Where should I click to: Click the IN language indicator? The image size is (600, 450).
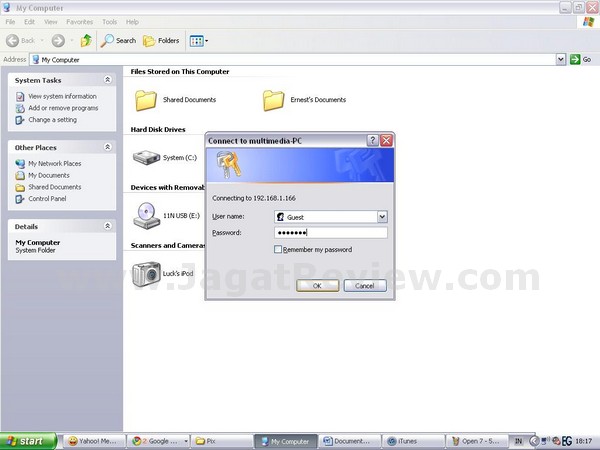coord(518,441)
